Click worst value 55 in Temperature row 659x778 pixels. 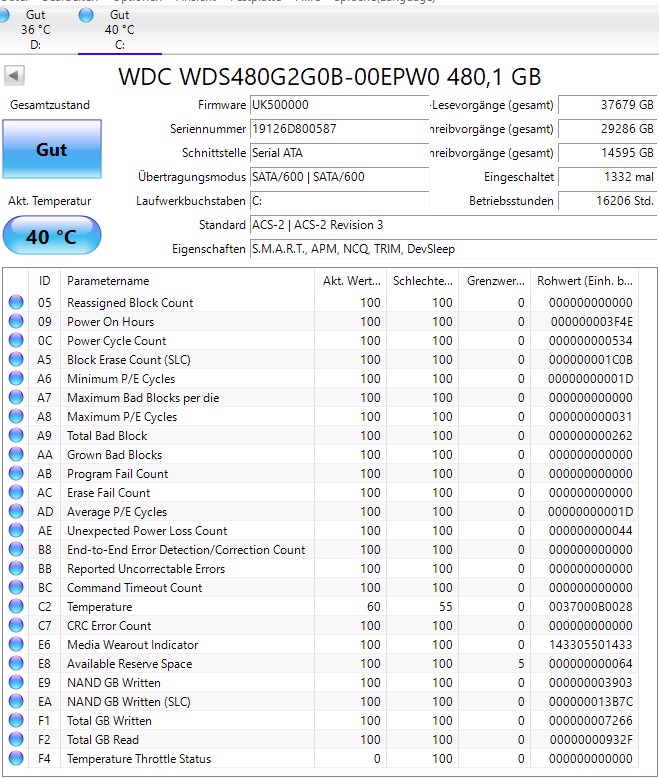click(x=445, y=606)
